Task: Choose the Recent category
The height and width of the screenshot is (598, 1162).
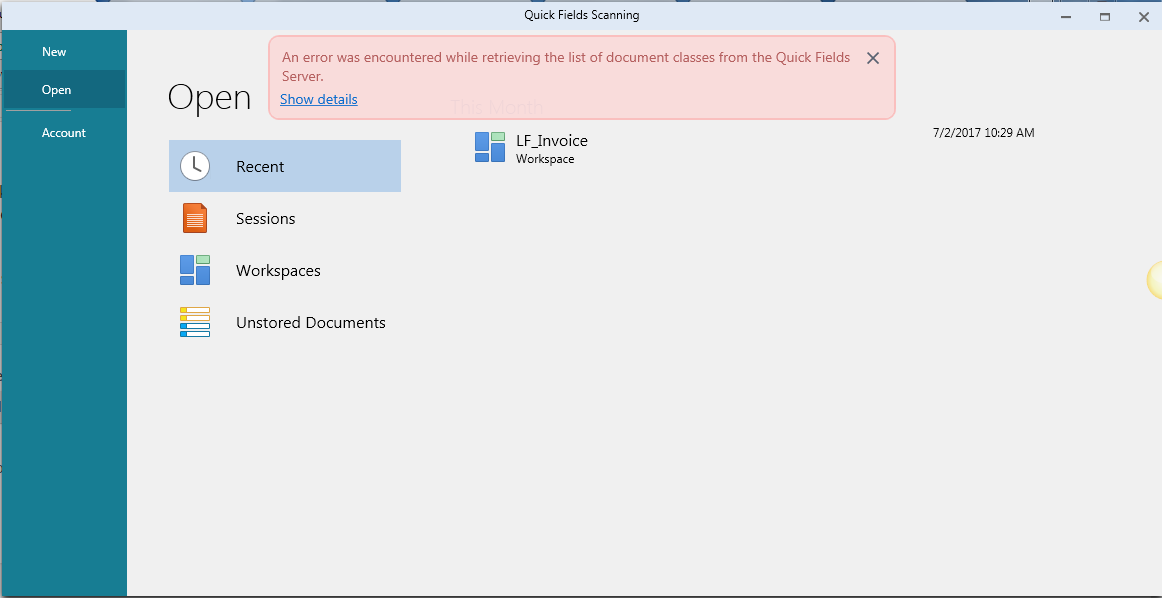Action: click(x=285, y=166)
